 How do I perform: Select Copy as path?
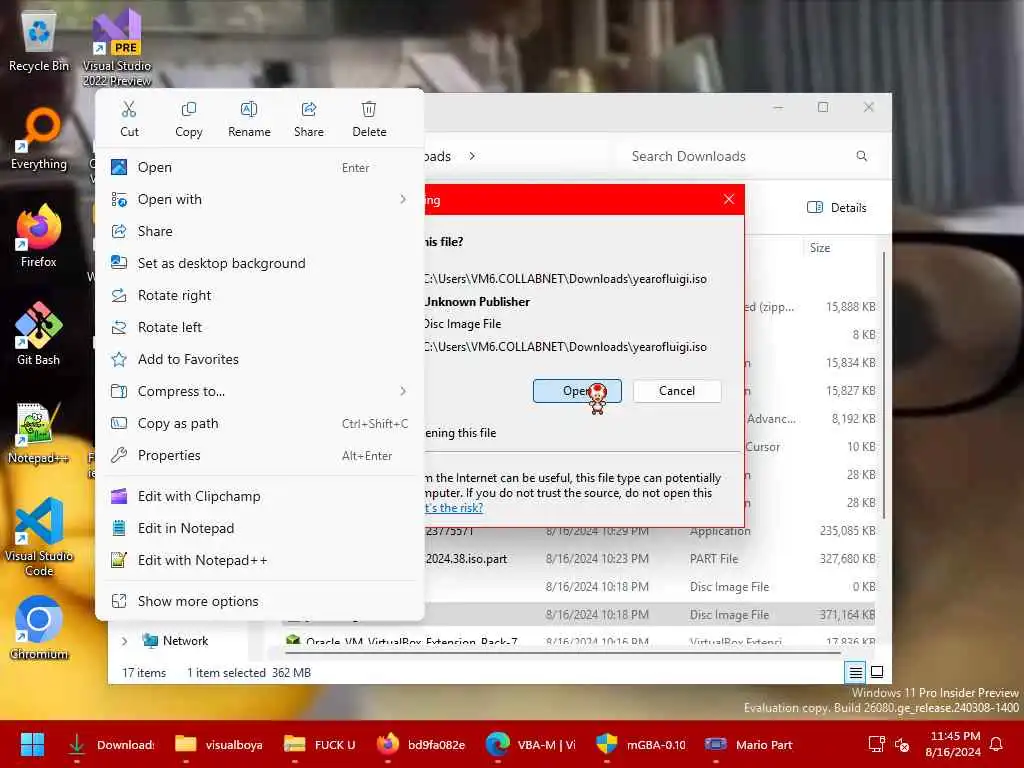click(x=259, y=423)
